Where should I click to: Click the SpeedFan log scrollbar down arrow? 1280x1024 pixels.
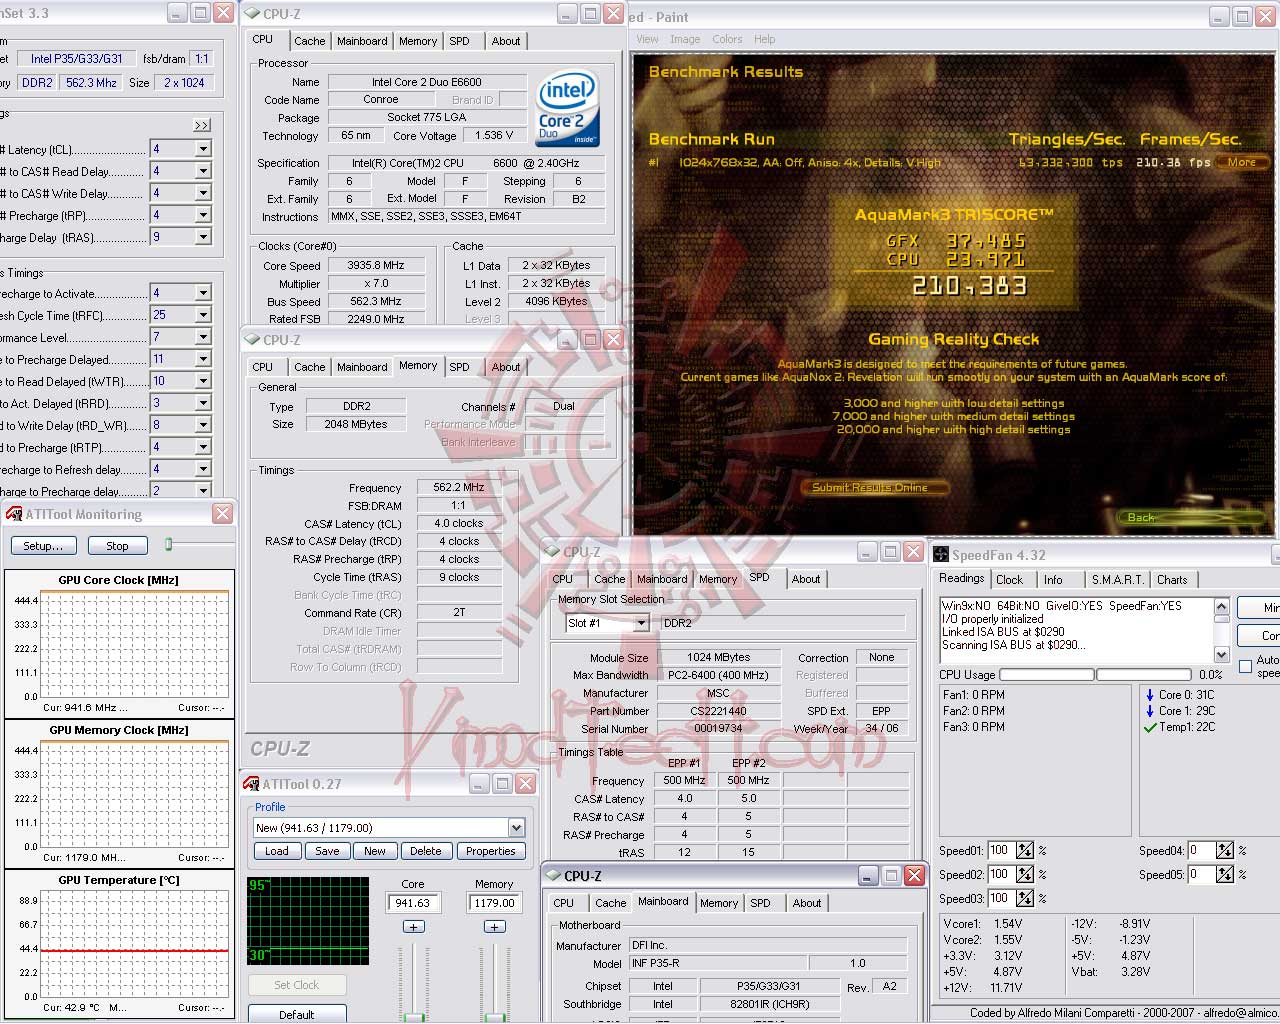tap(1221, 654)
